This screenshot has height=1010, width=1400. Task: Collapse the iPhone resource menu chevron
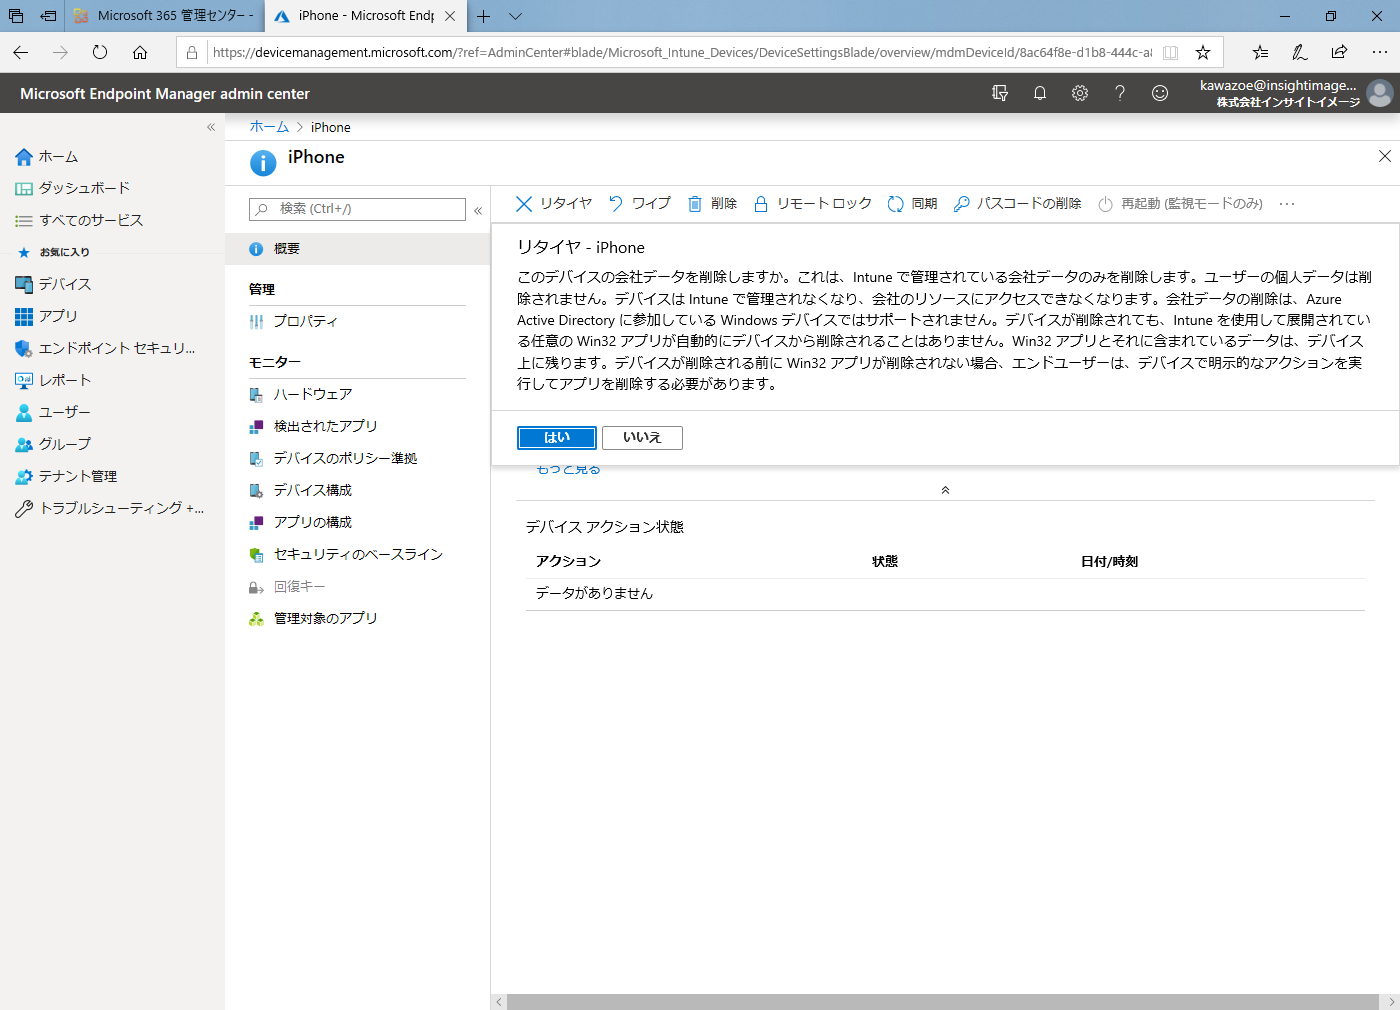click(x=478, y=210)
